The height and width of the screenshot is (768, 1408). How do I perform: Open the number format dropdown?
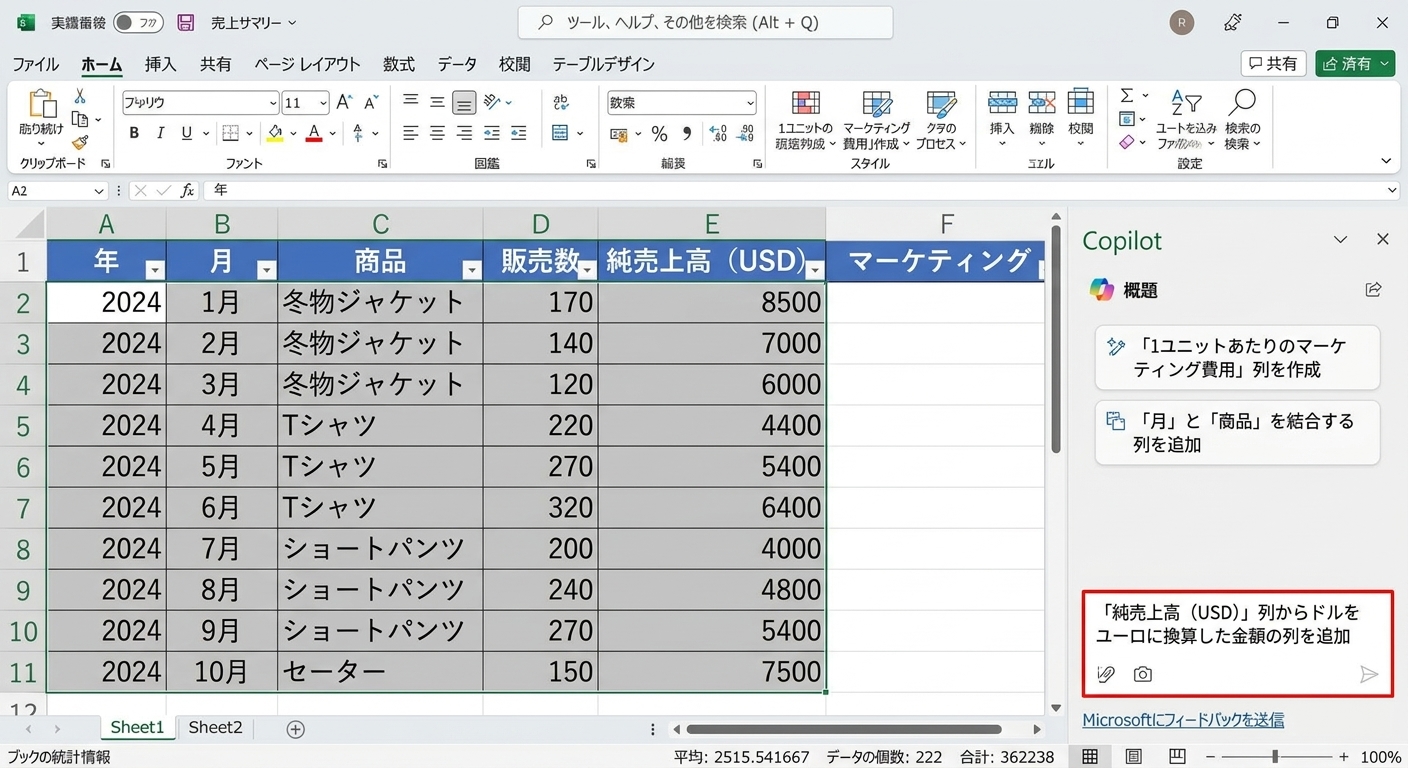click(750, 103)
